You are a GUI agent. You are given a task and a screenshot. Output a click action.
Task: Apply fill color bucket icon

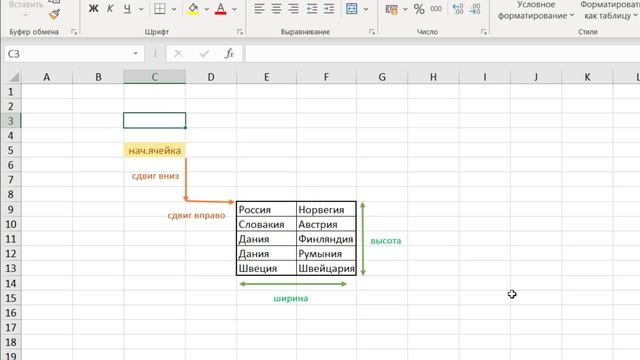click(193, 9)
